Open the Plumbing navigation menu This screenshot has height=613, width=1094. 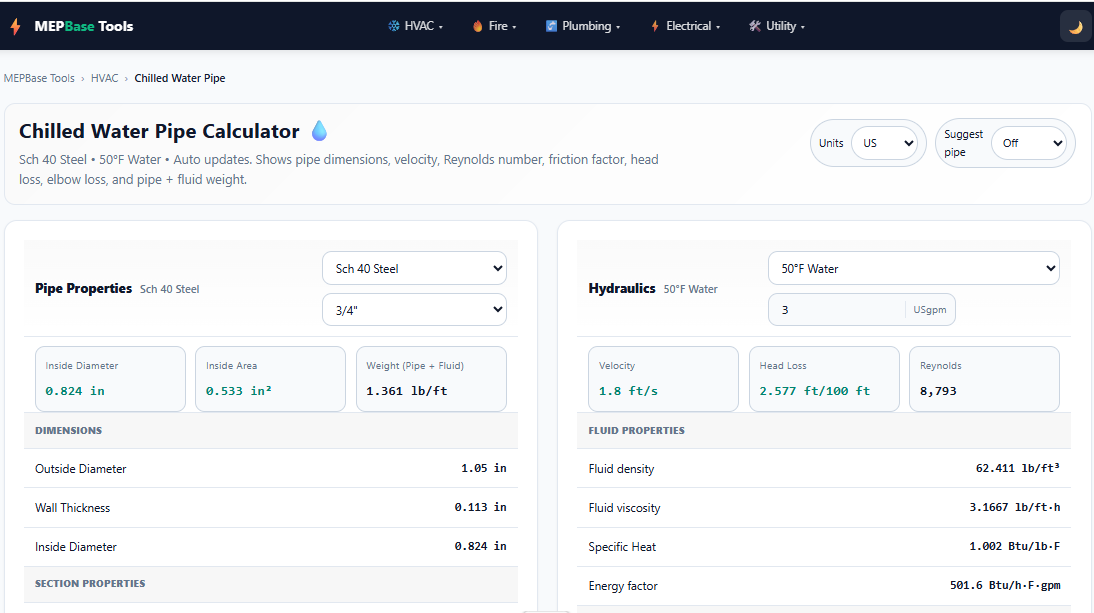point(590,26)
